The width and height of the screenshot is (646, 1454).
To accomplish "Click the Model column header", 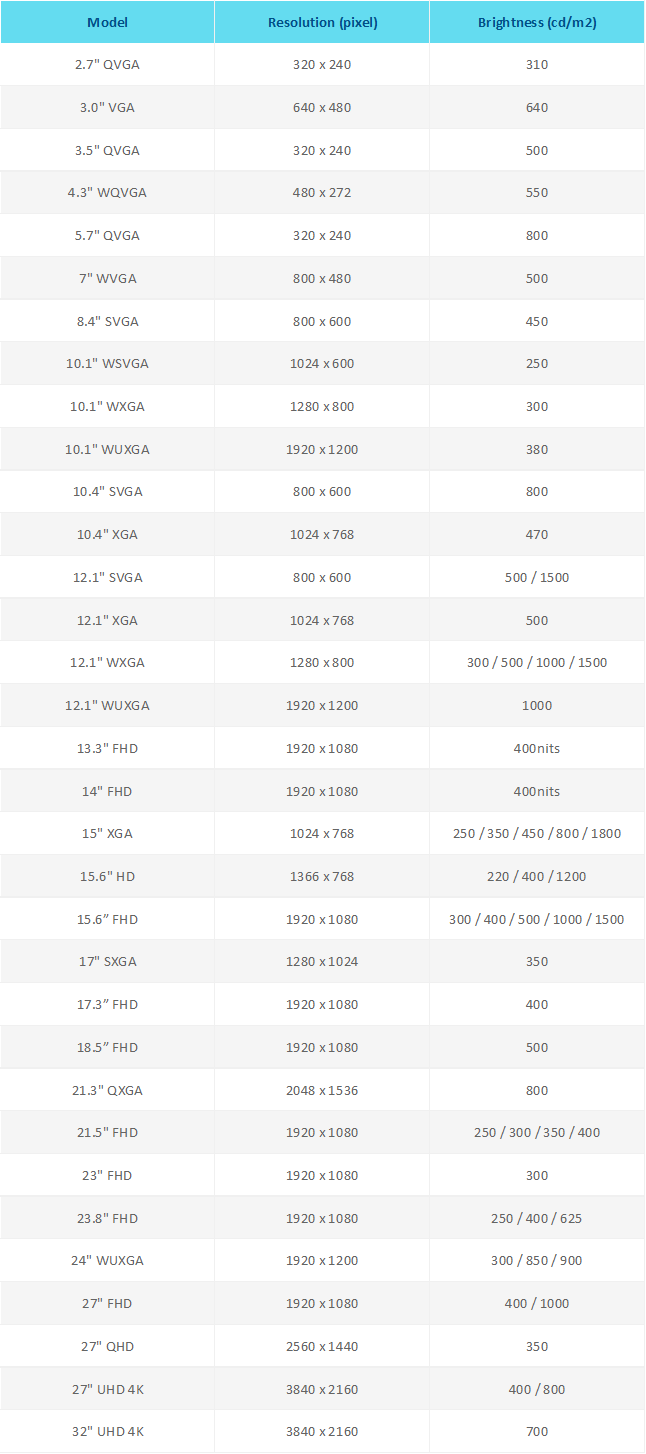I will point(107,22).
